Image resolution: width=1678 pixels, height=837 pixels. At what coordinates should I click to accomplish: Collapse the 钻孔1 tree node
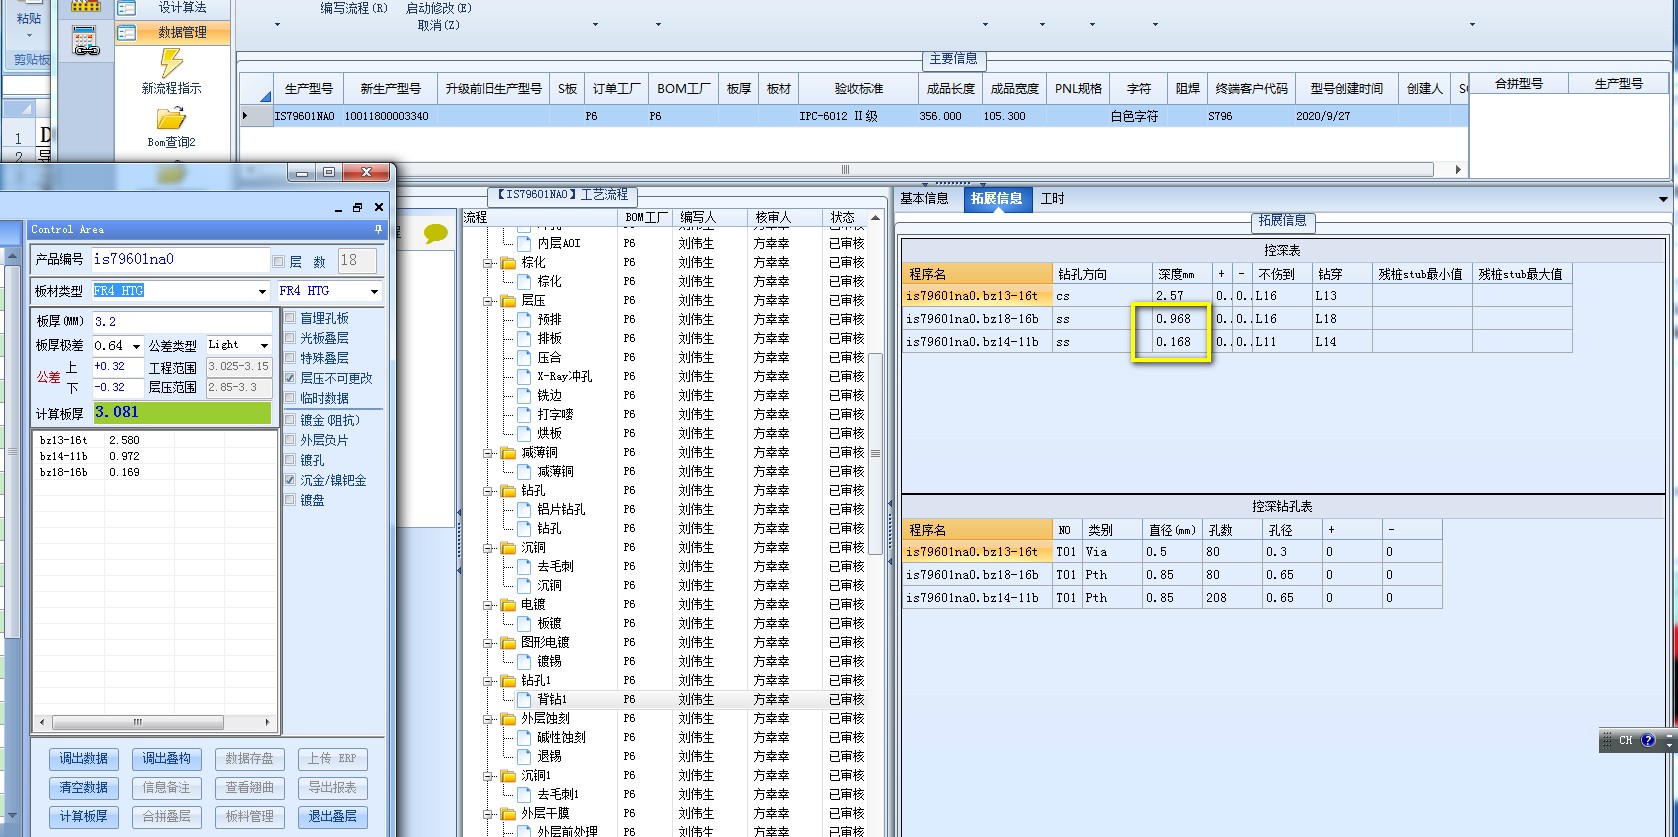489,680
